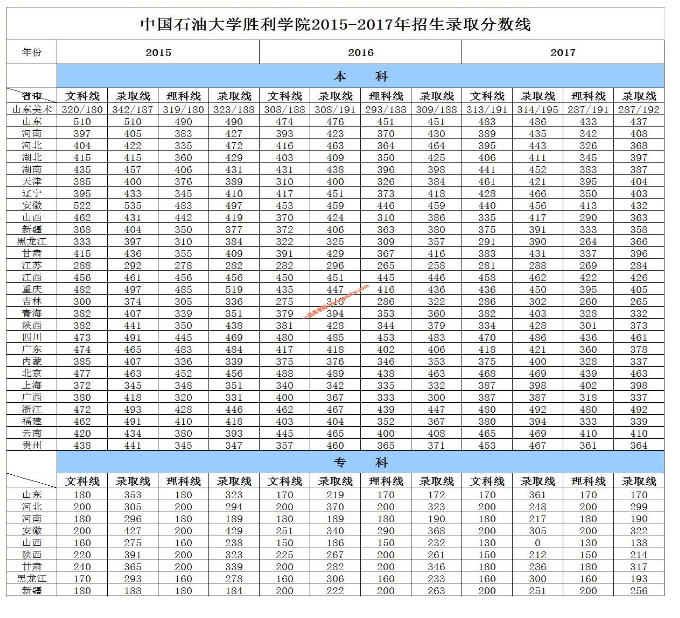680x618 pixels.
Task: Select the 湖南 row label
Action: (31, 169)
